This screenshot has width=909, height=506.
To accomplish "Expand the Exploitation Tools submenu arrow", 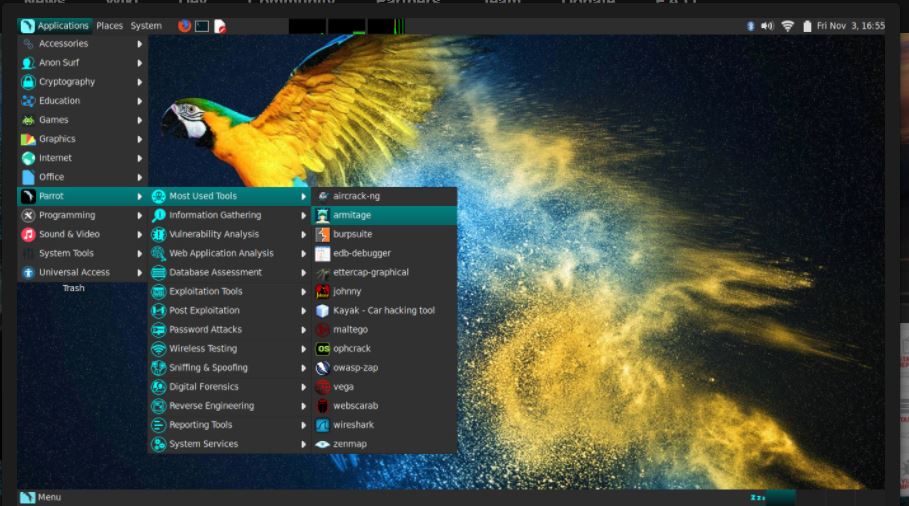I will [303, 292].
